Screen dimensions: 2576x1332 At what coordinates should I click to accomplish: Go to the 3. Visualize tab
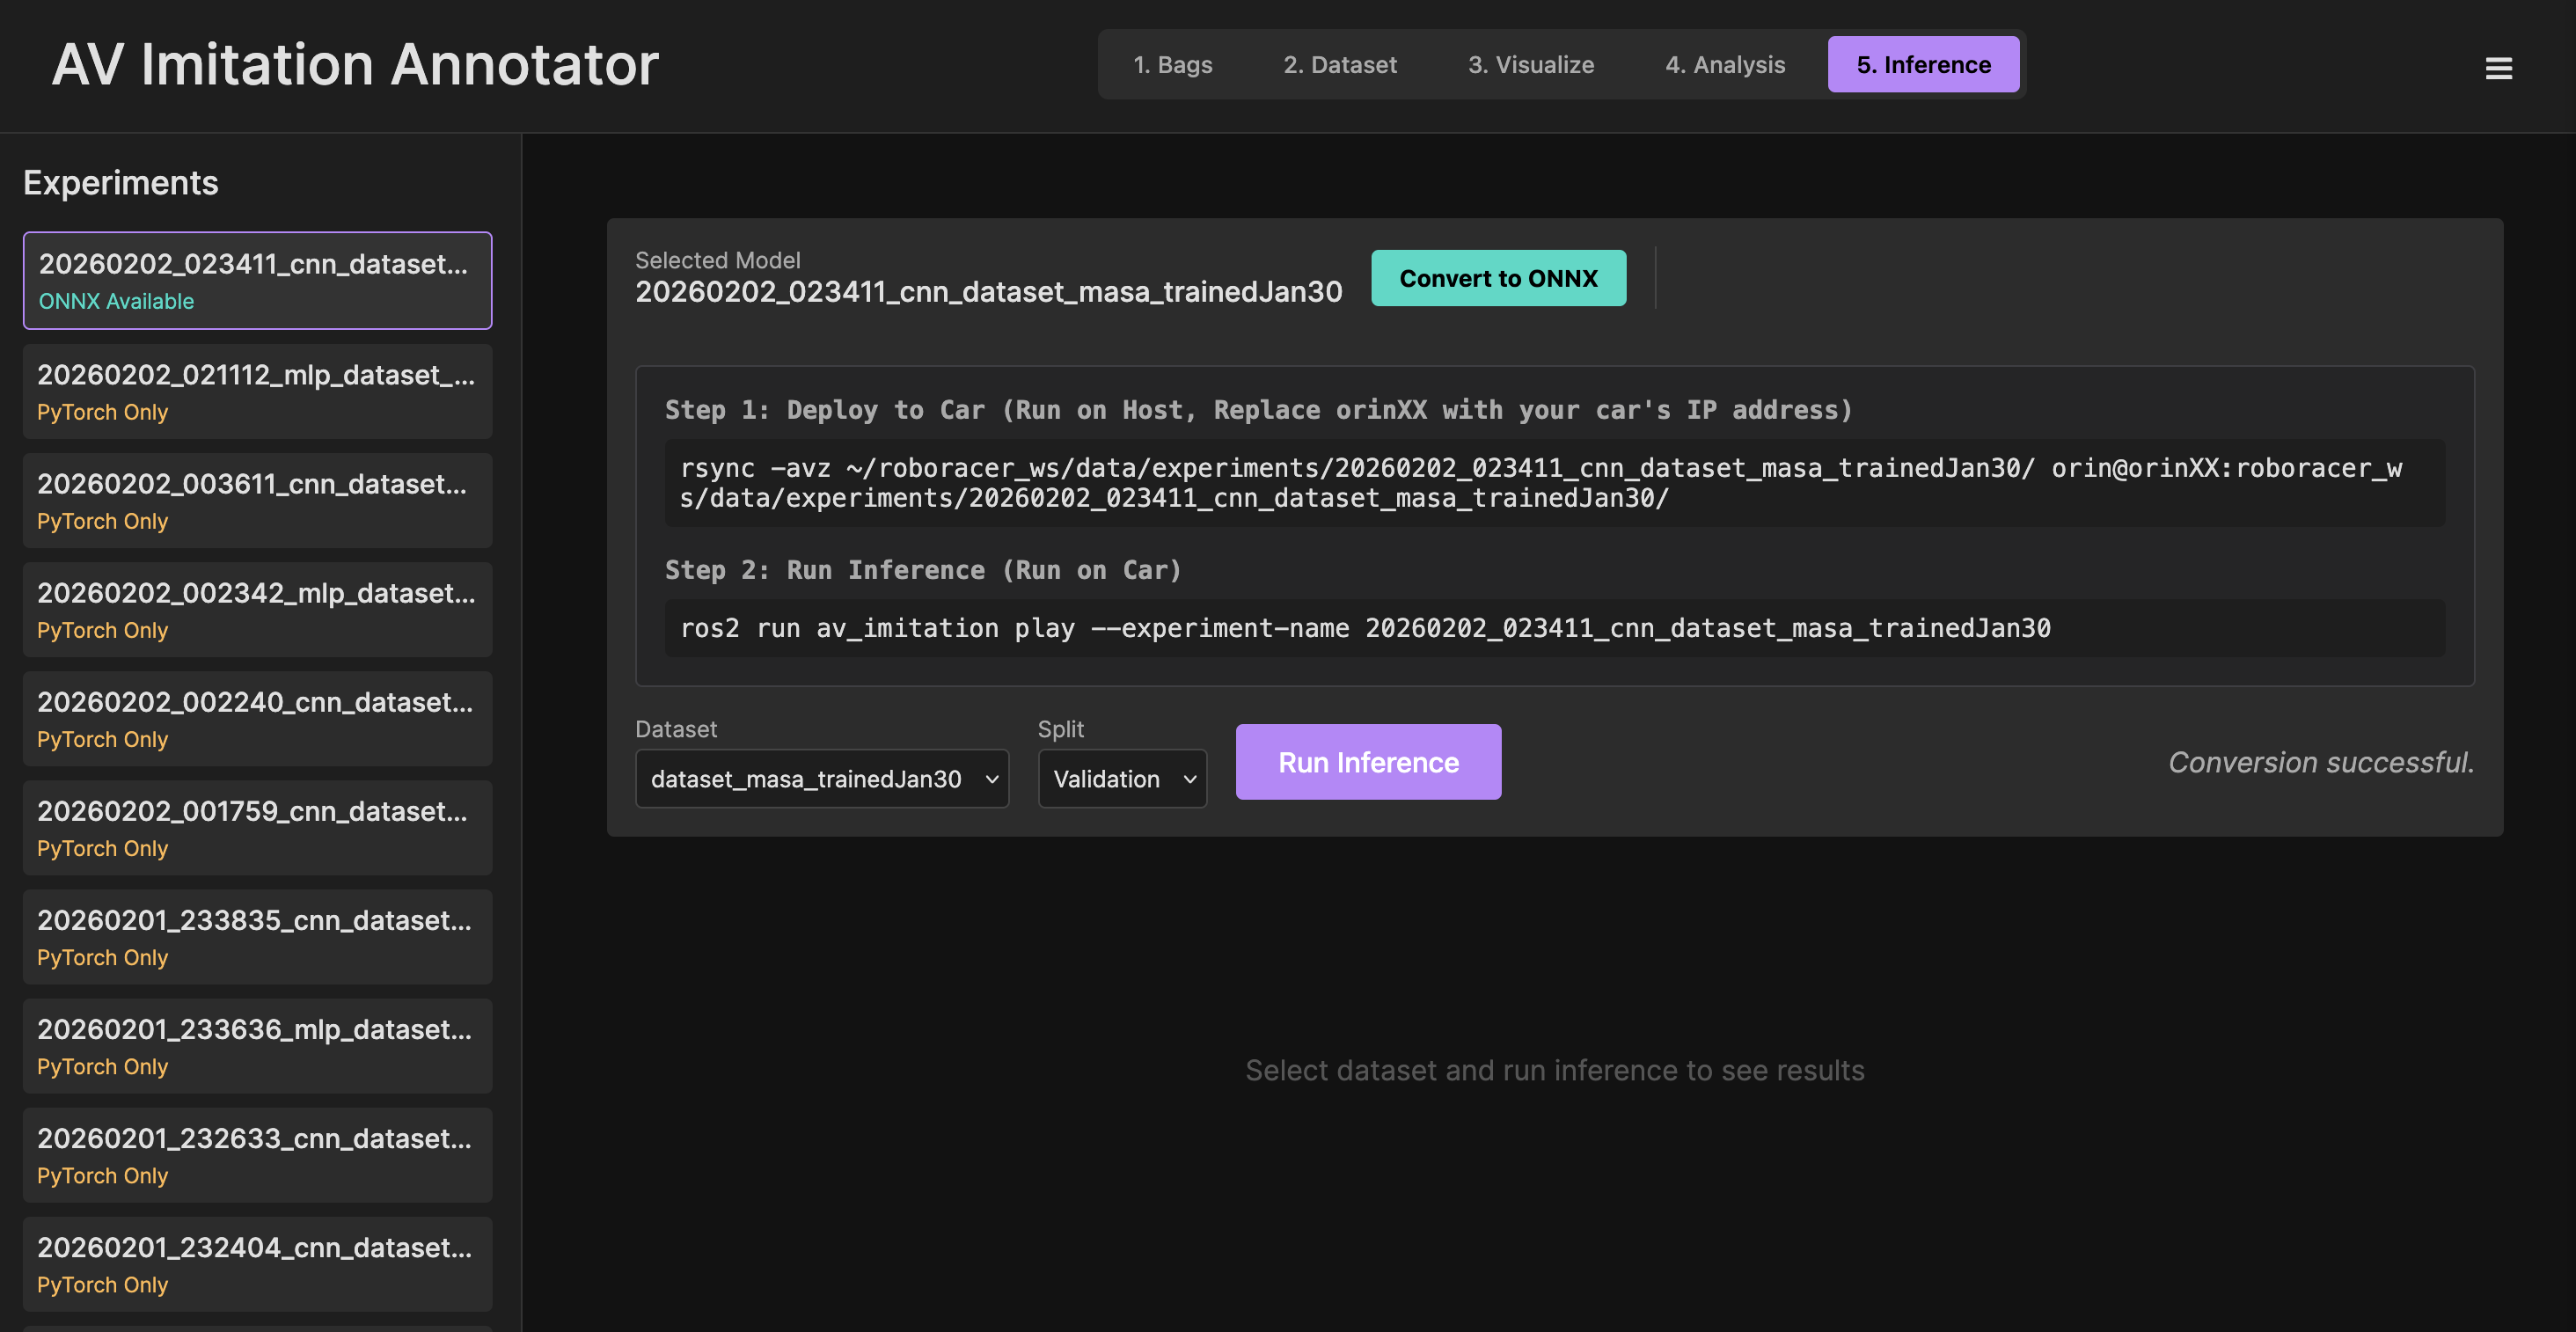(x=1530, y=65)
